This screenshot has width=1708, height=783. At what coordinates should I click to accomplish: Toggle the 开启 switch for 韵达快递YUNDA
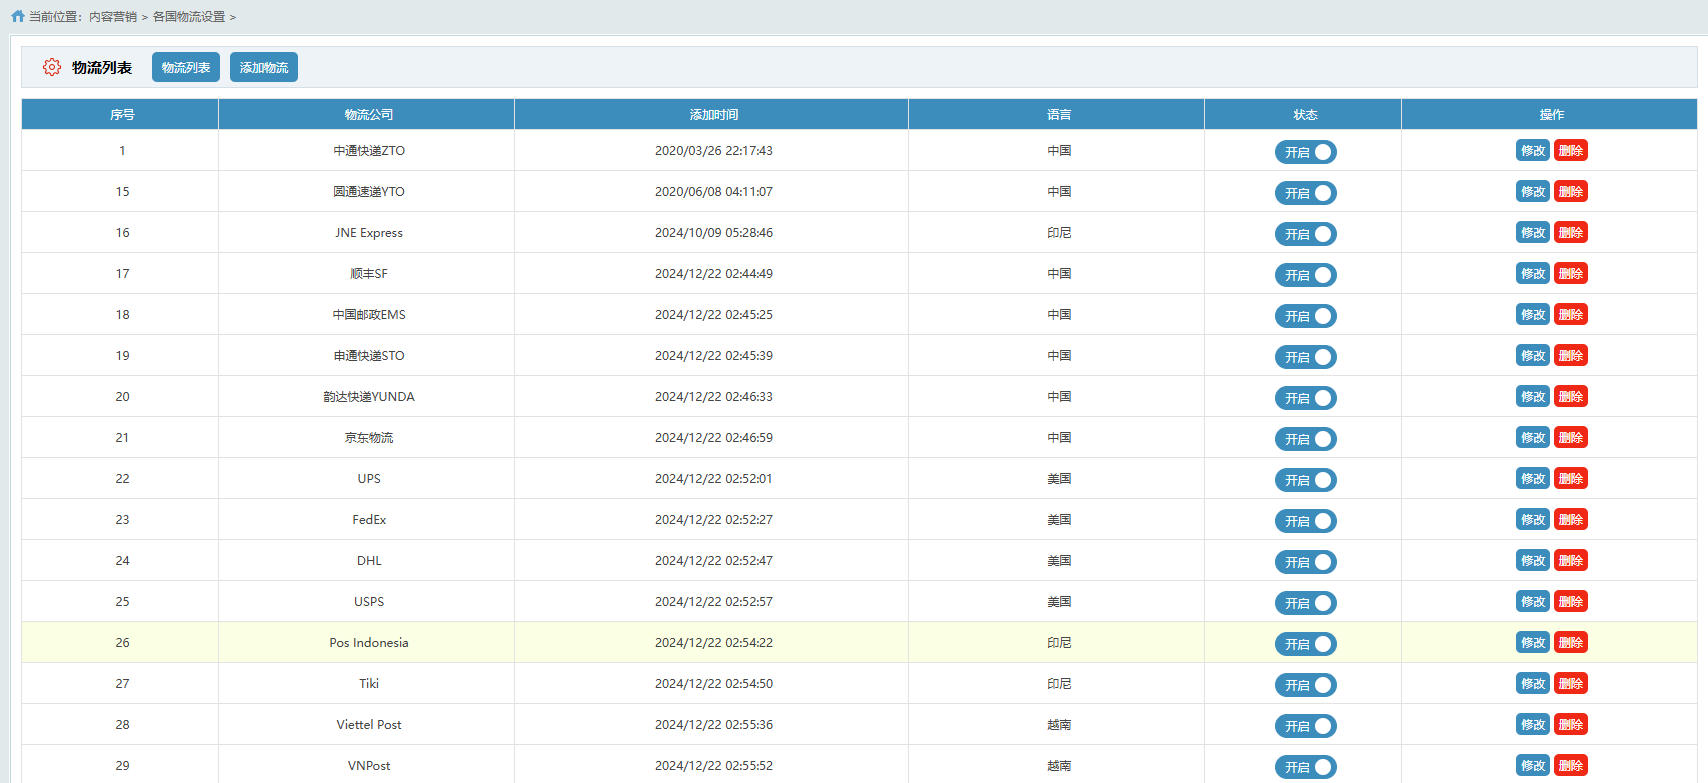tap(1306, 398)
